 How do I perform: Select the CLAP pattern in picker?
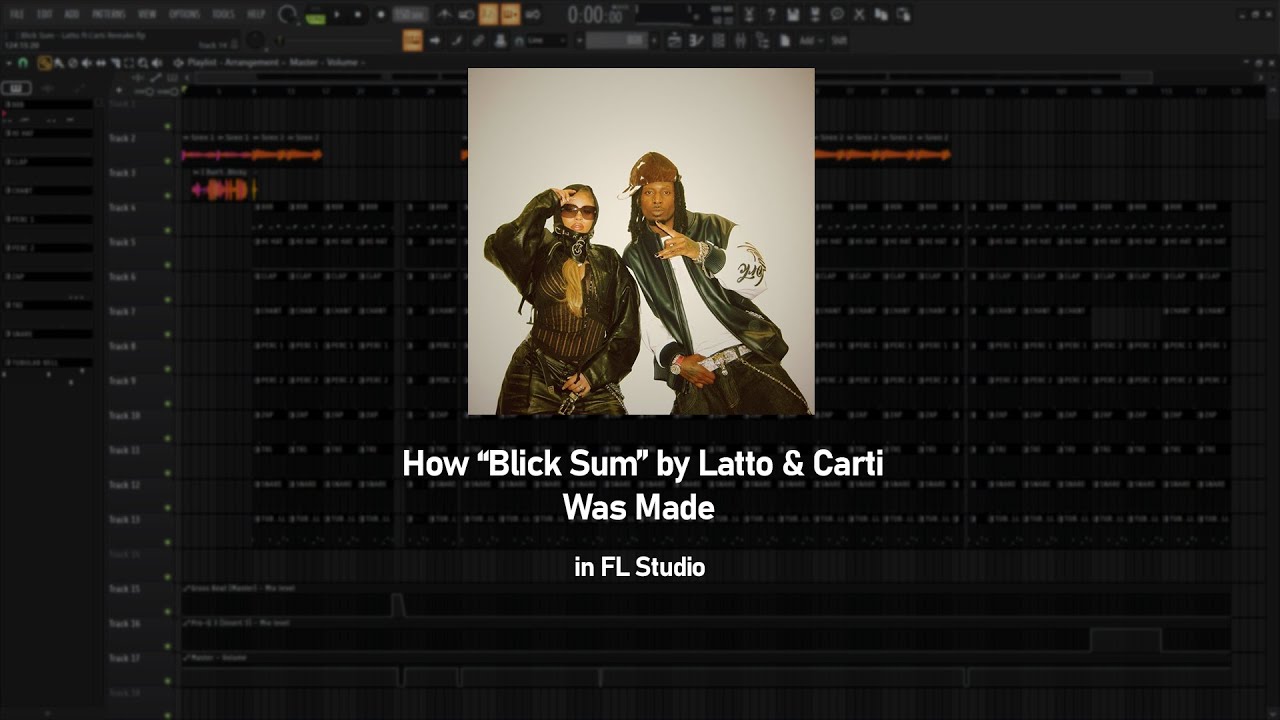coord(49,161)
